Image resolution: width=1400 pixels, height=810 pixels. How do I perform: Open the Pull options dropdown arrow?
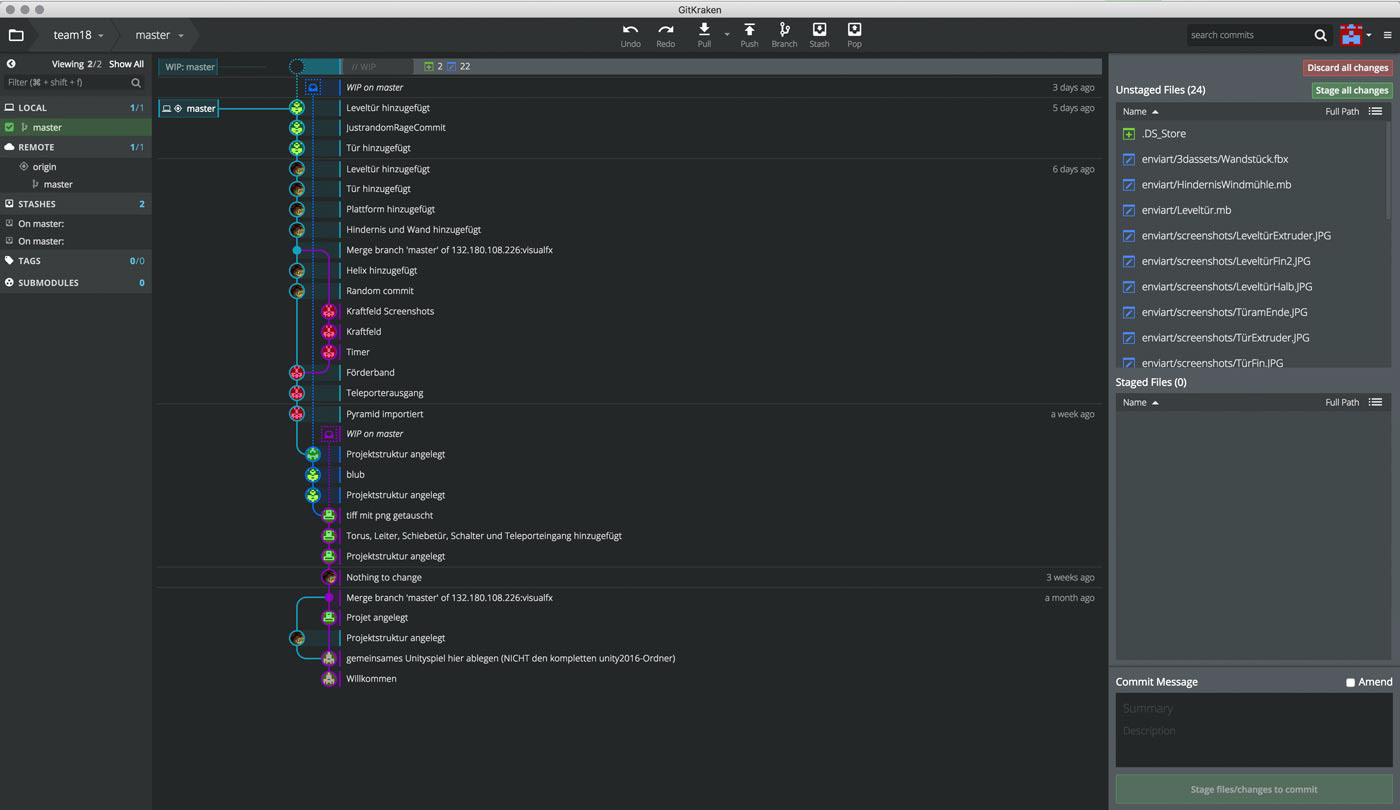pos(727,35)
